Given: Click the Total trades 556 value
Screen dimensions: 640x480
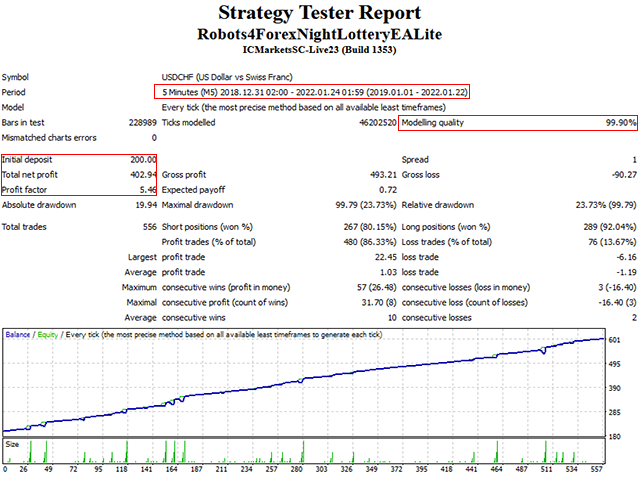Looking at the screenshot, I should (147, 228).
